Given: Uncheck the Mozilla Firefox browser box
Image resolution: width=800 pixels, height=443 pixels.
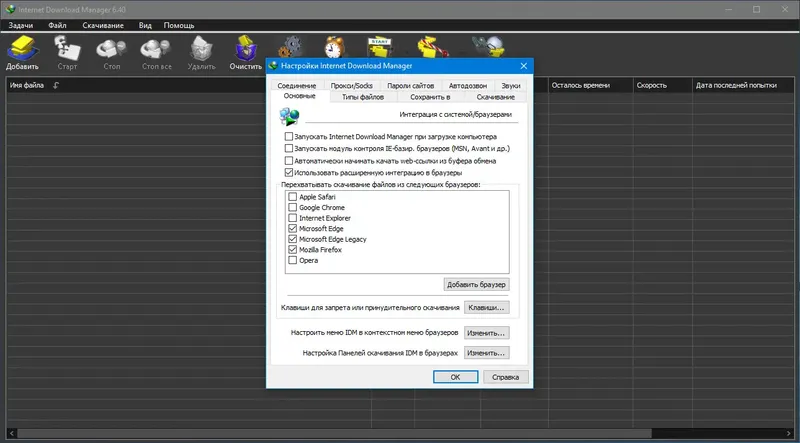Looking at the screenshot, I should [x=292, y=250].
